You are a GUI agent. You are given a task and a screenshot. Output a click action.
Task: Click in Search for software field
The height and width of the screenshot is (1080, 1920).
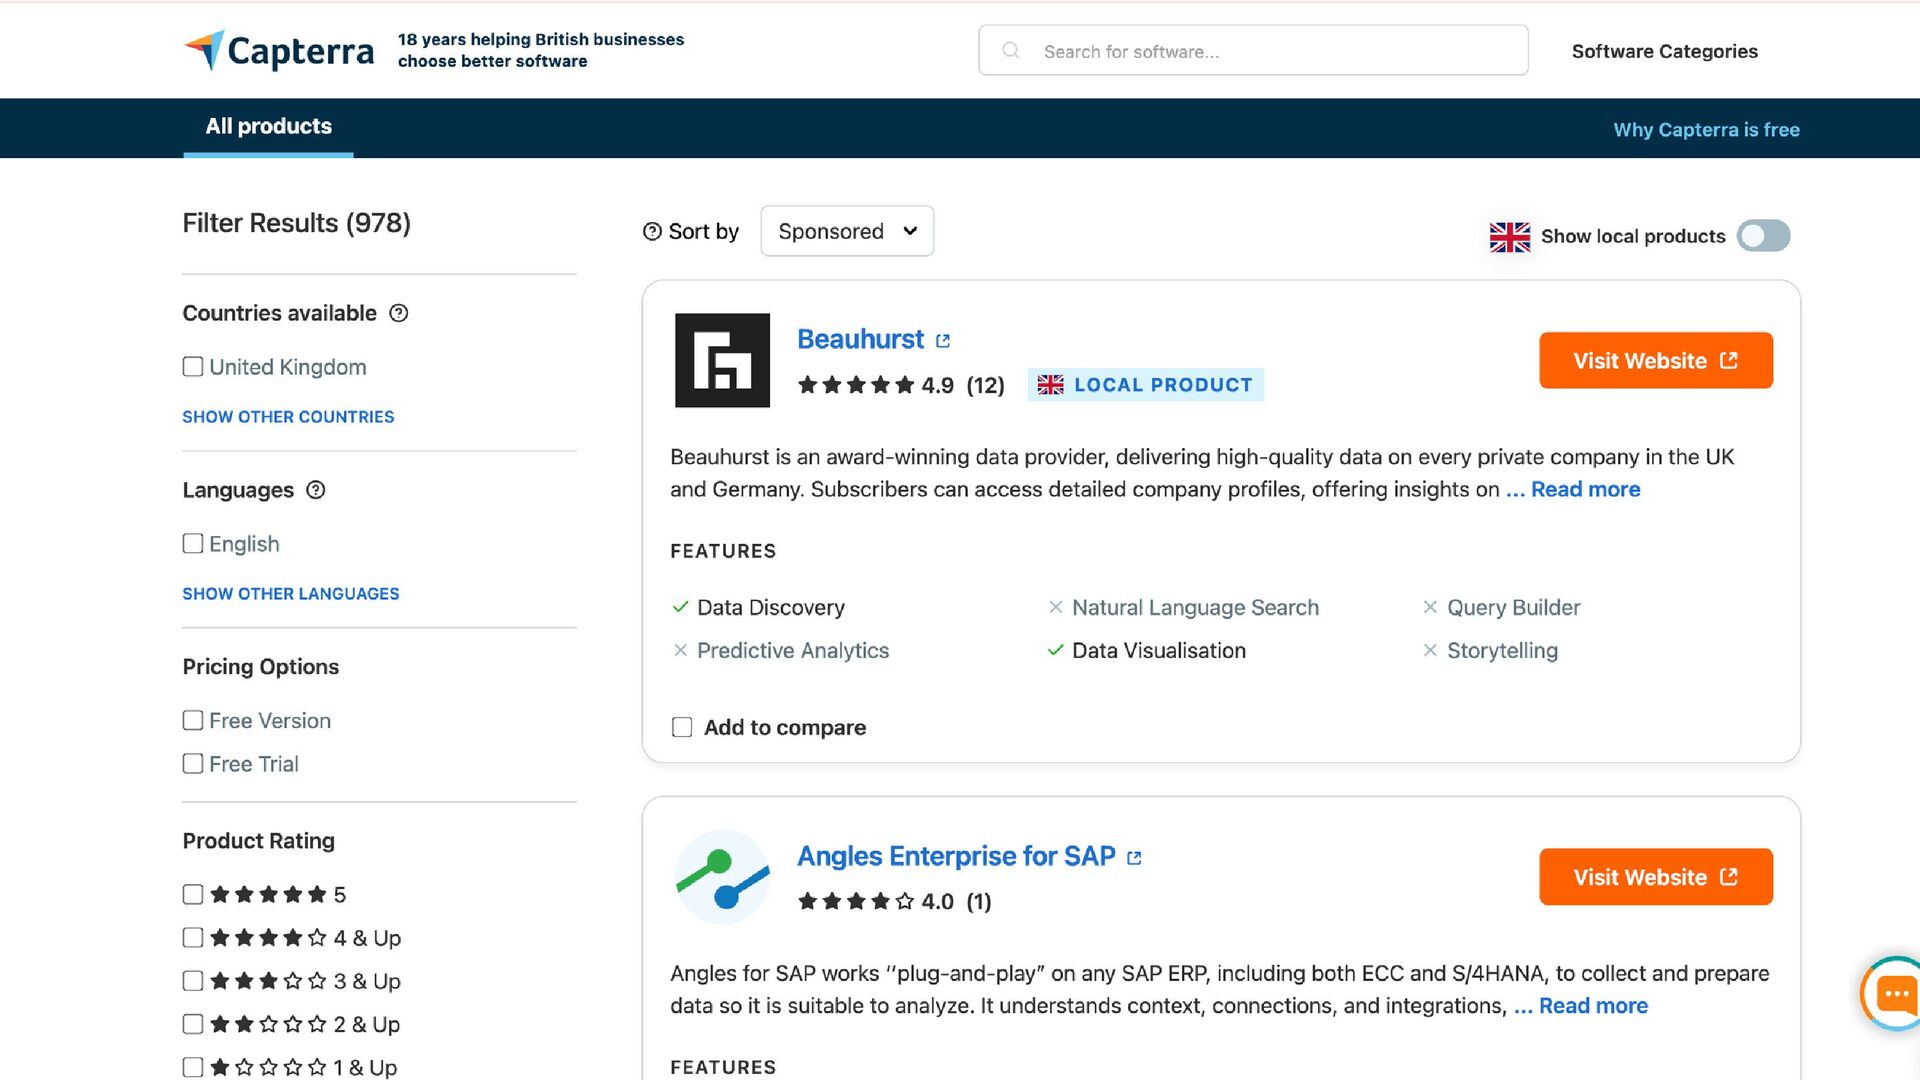pyautogui.click(x=1270, y=51)
